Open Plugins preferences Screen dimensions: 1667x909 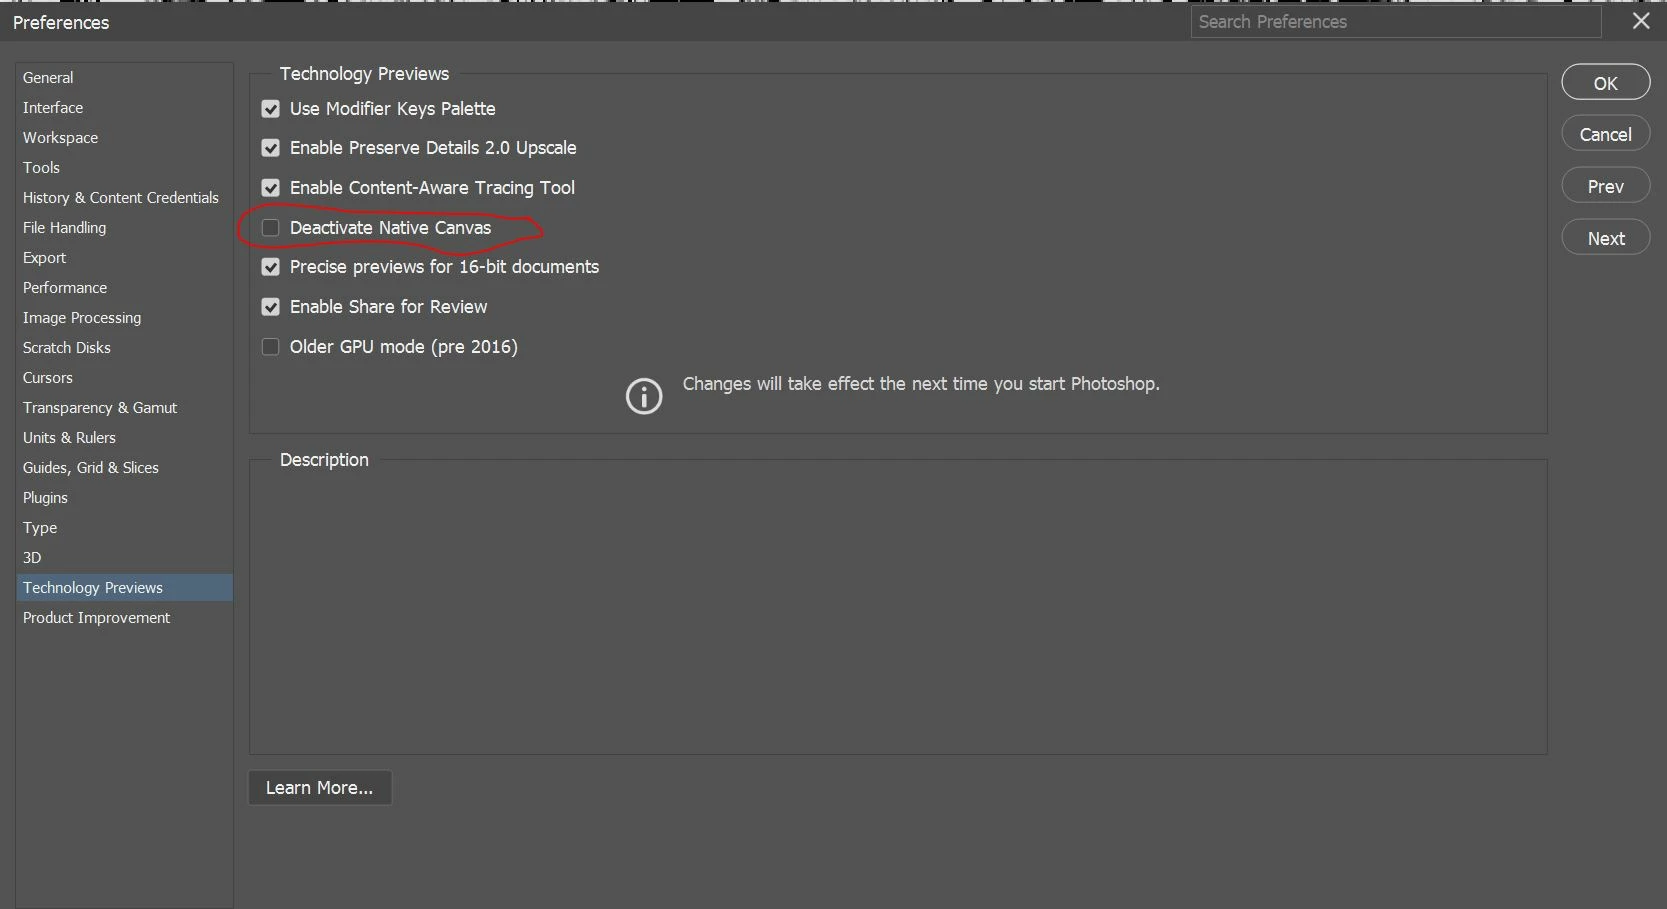click(124, 497)
